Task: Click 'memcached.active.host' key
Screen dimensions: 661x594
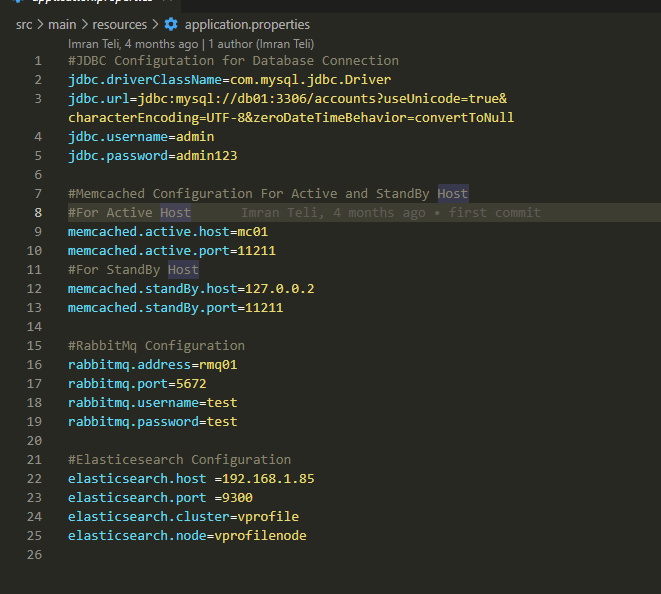Action: pos(149,231)
